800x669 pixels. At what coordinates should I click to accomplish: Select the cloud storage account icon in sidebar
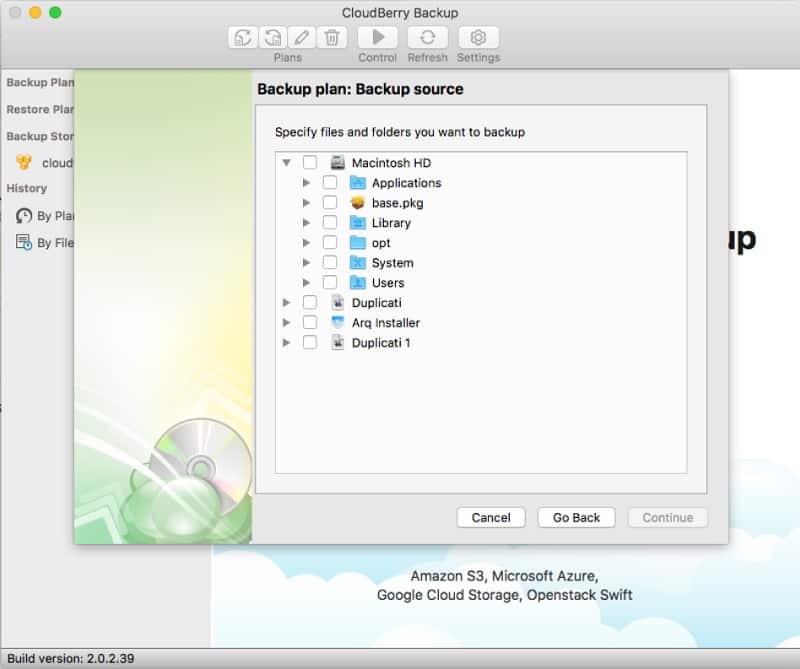pyautogui.click(x=23, y=162)
